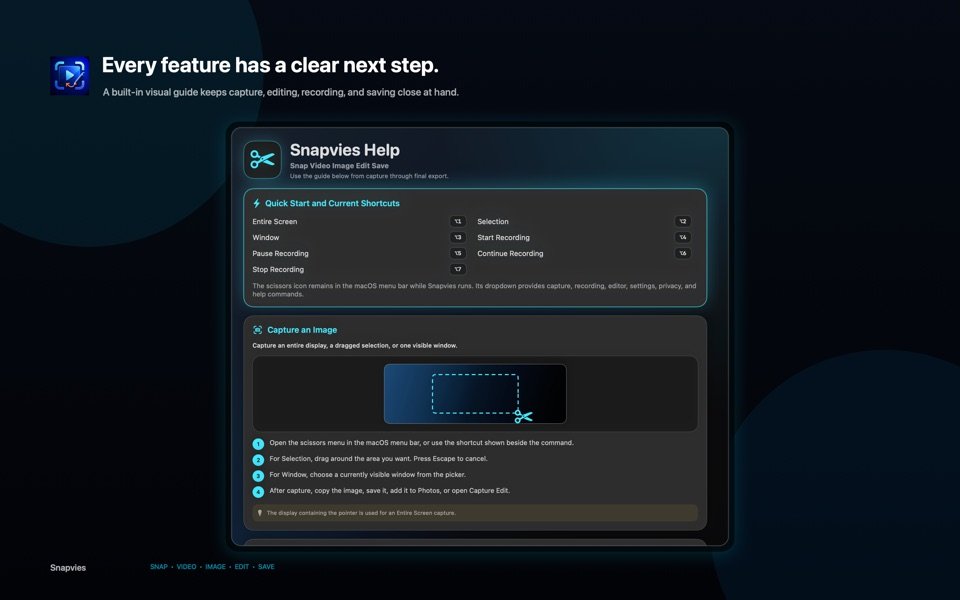
Task: Click the lightbulb tip icon
Action: tap(260, 513)
